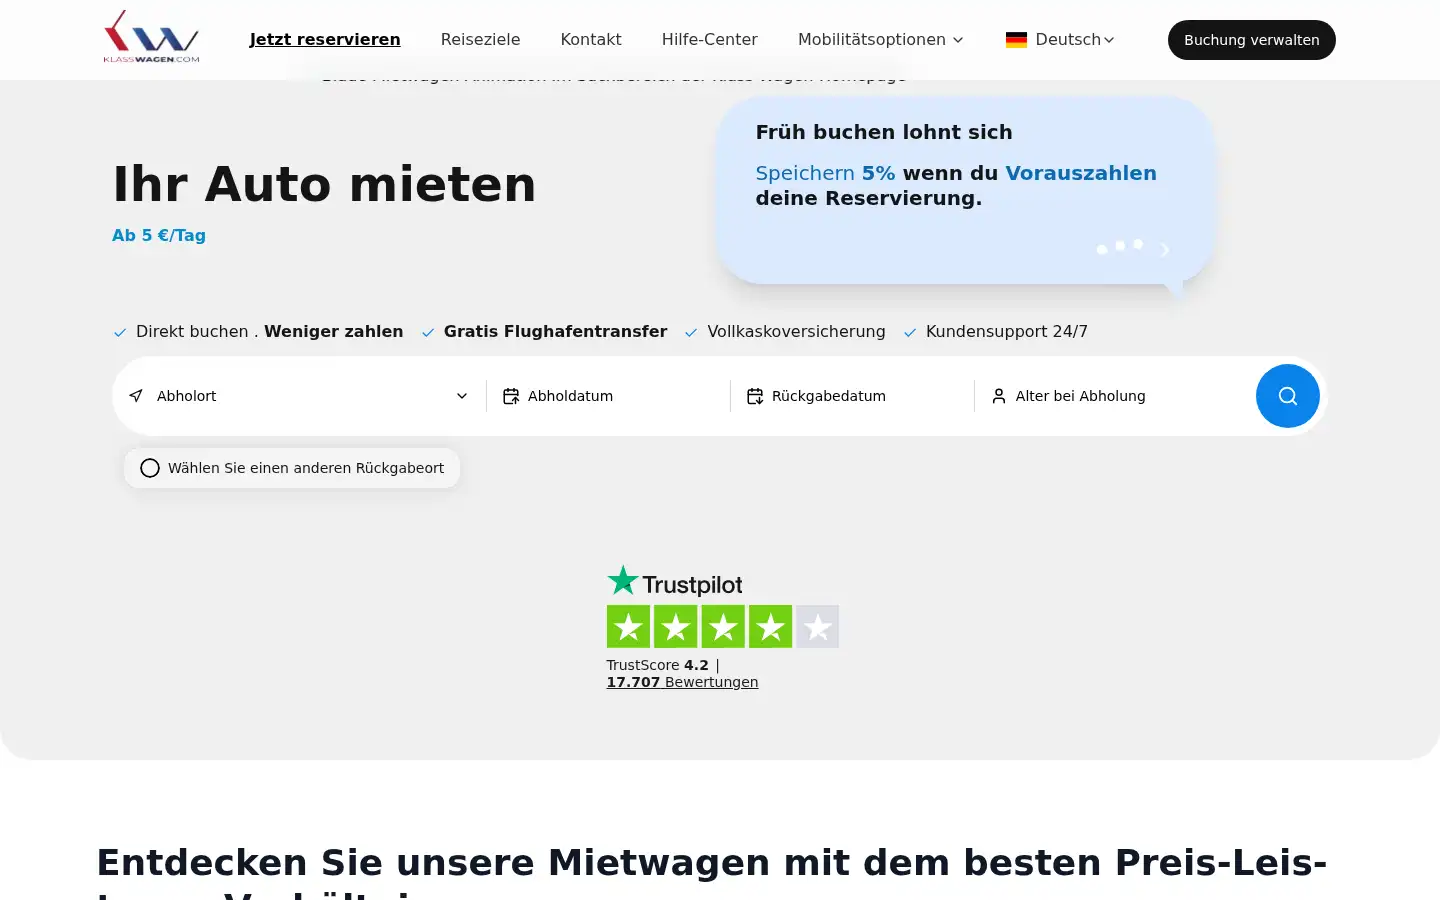The width and height of the screenshot is (1440, 900).
Task: Open the Jetzt reservieren page
Action: 325,40
